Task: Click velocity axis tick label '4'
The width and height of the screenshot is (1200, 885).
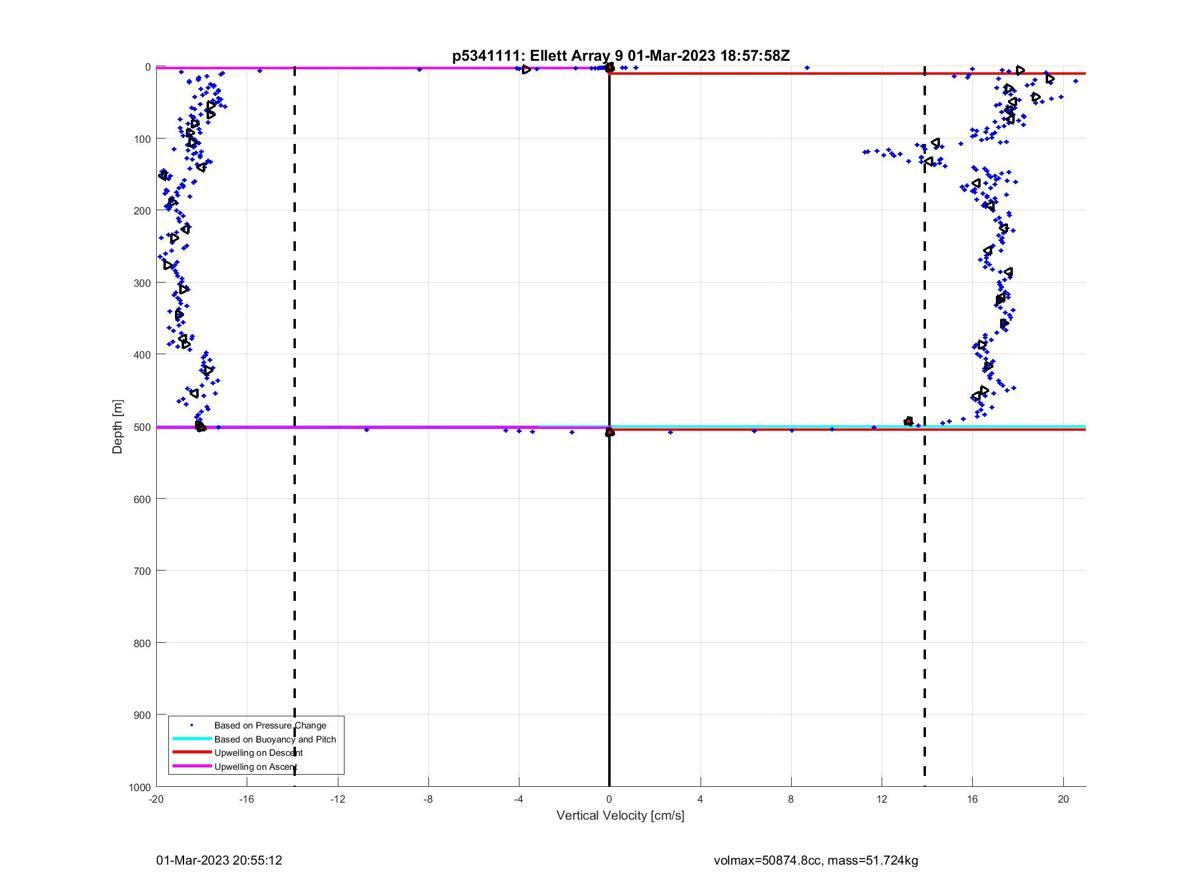Action: point(700,799)
